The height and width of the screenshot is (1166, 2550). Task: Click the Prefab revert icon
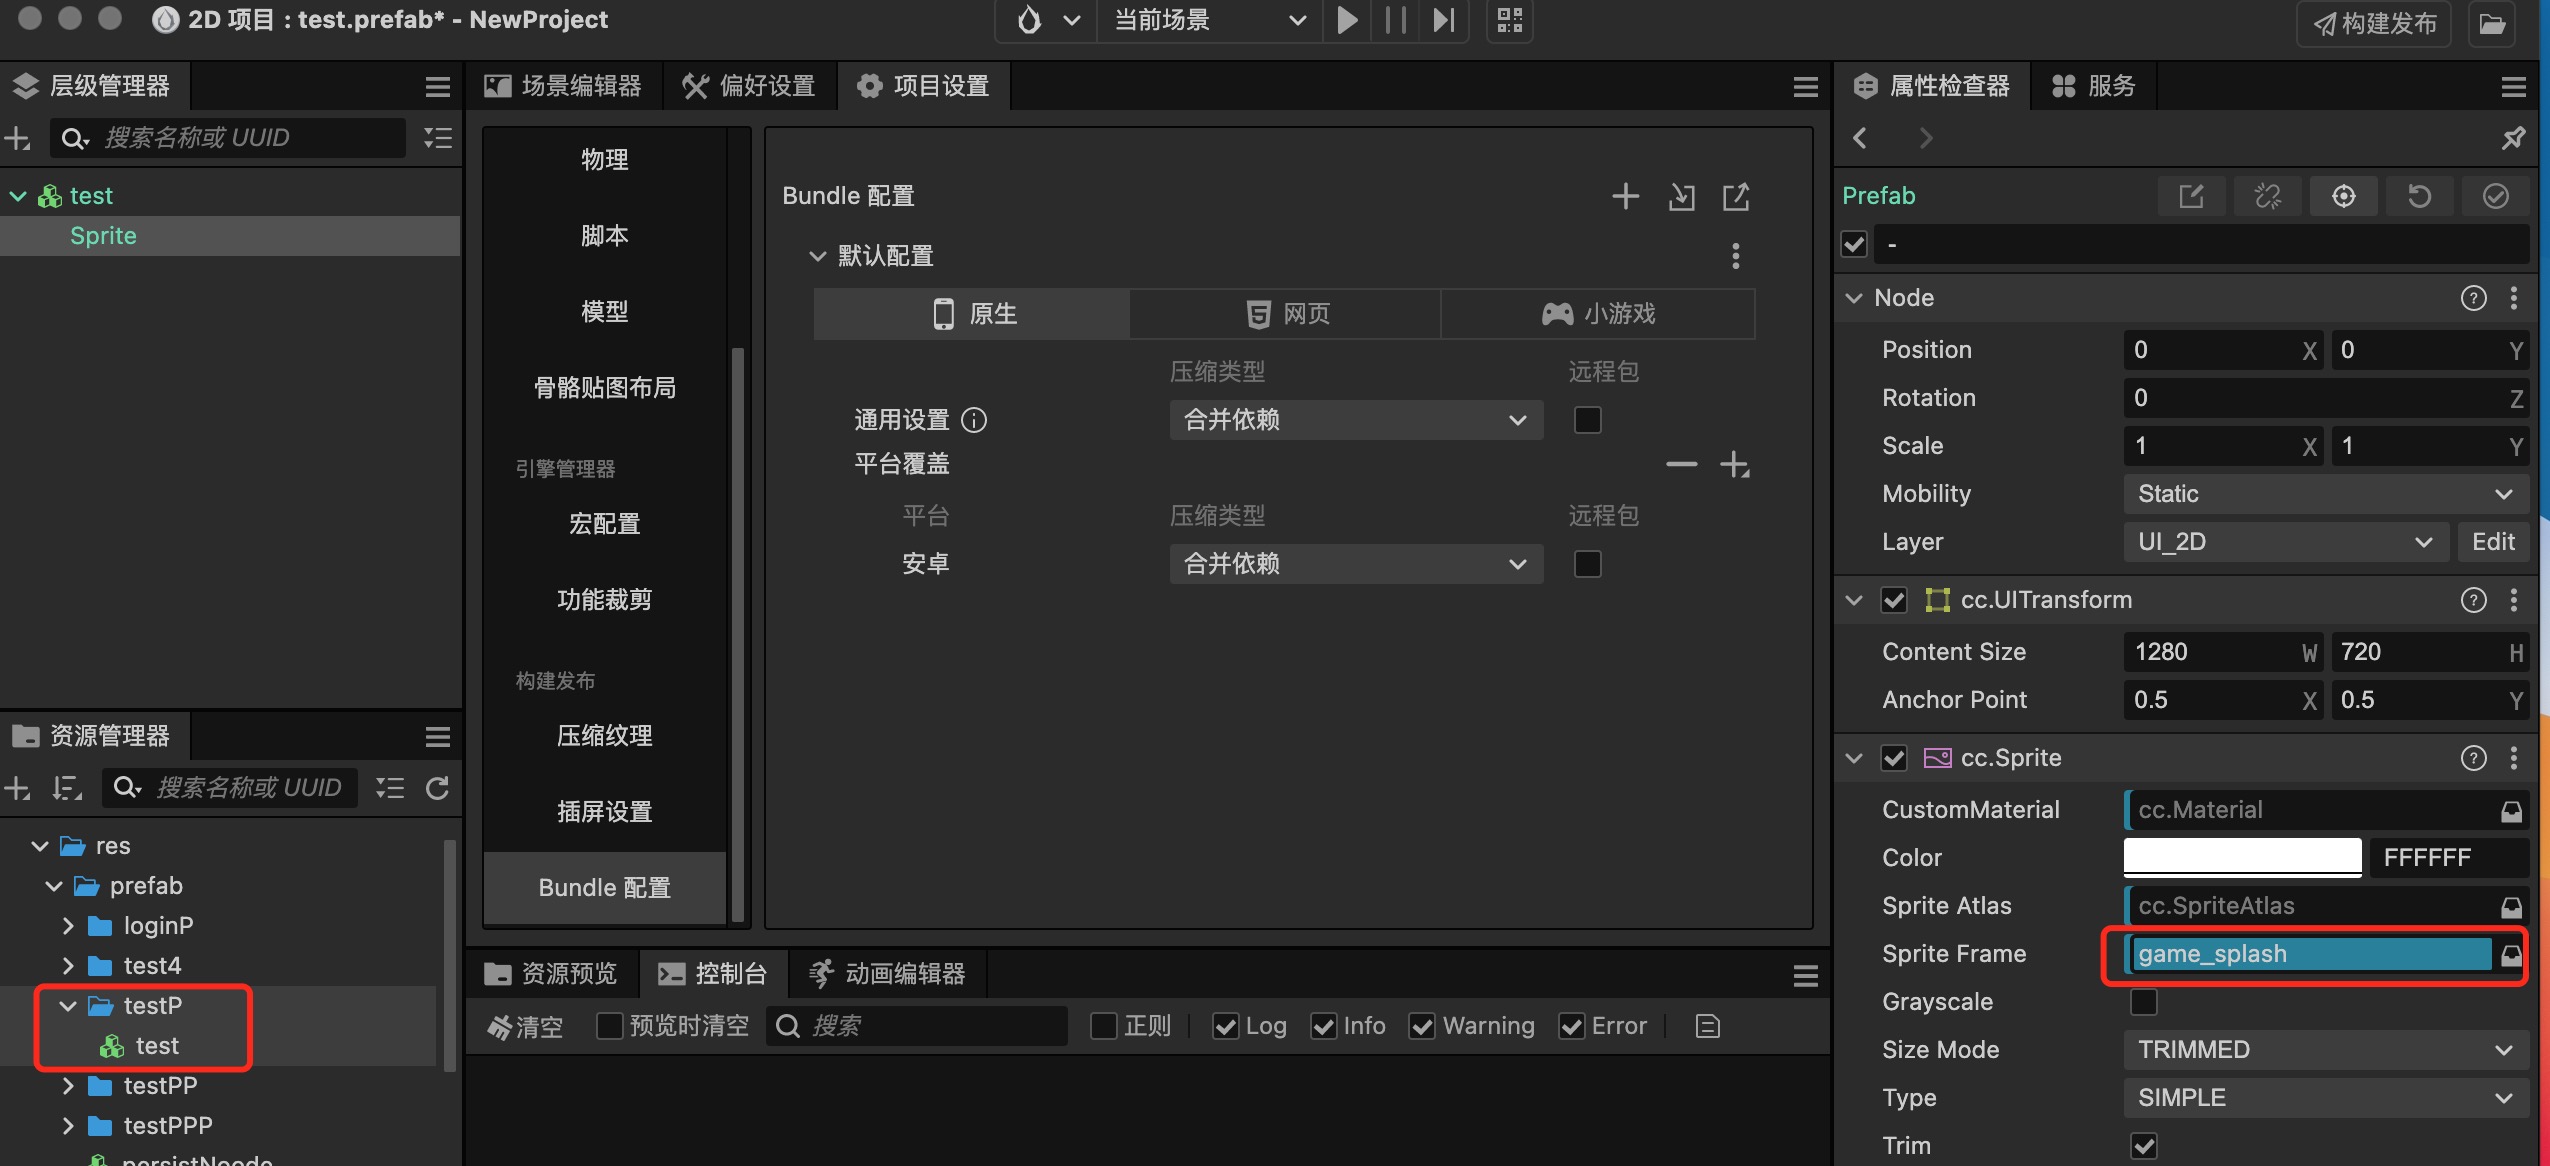pyautogui.click(x=2419, y=196)
